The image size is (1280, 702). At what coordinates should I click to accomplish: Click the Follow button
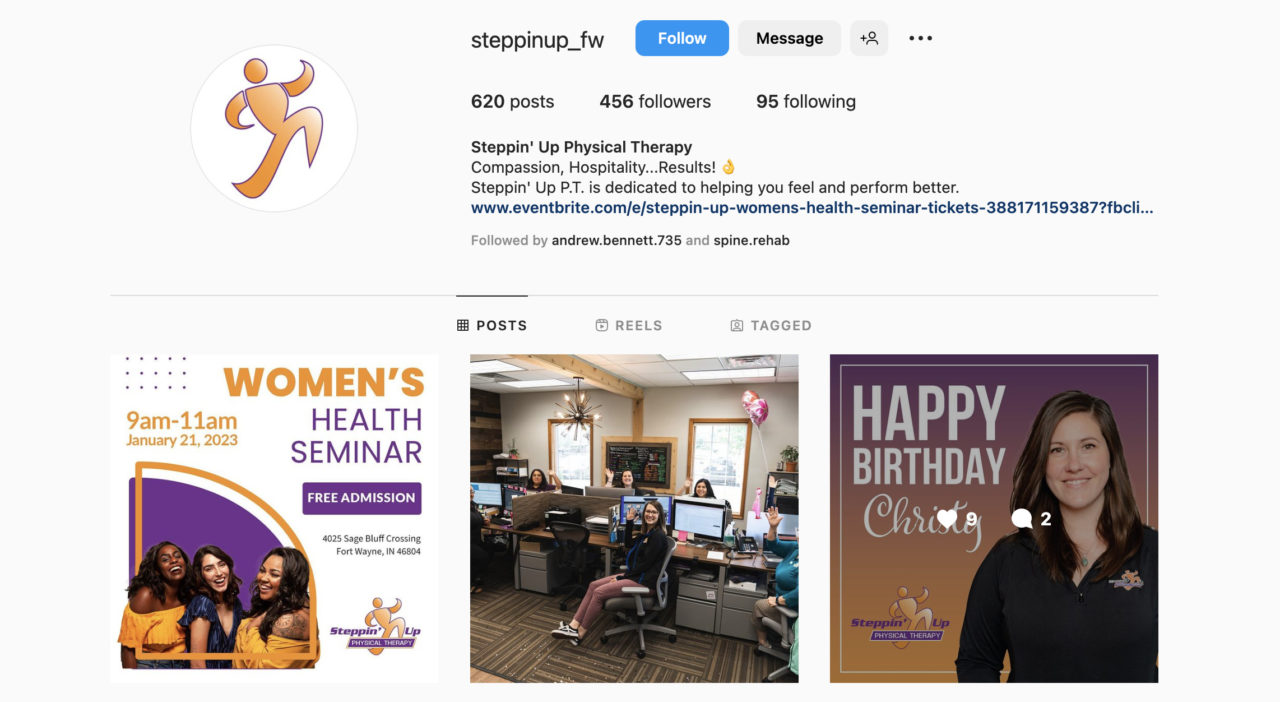tap(682, 38)
